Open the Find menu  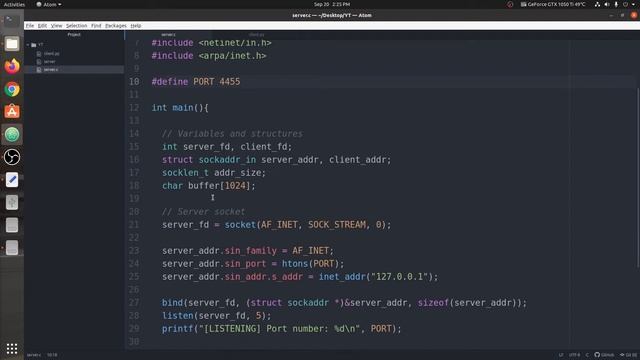(x=96, y=25)
